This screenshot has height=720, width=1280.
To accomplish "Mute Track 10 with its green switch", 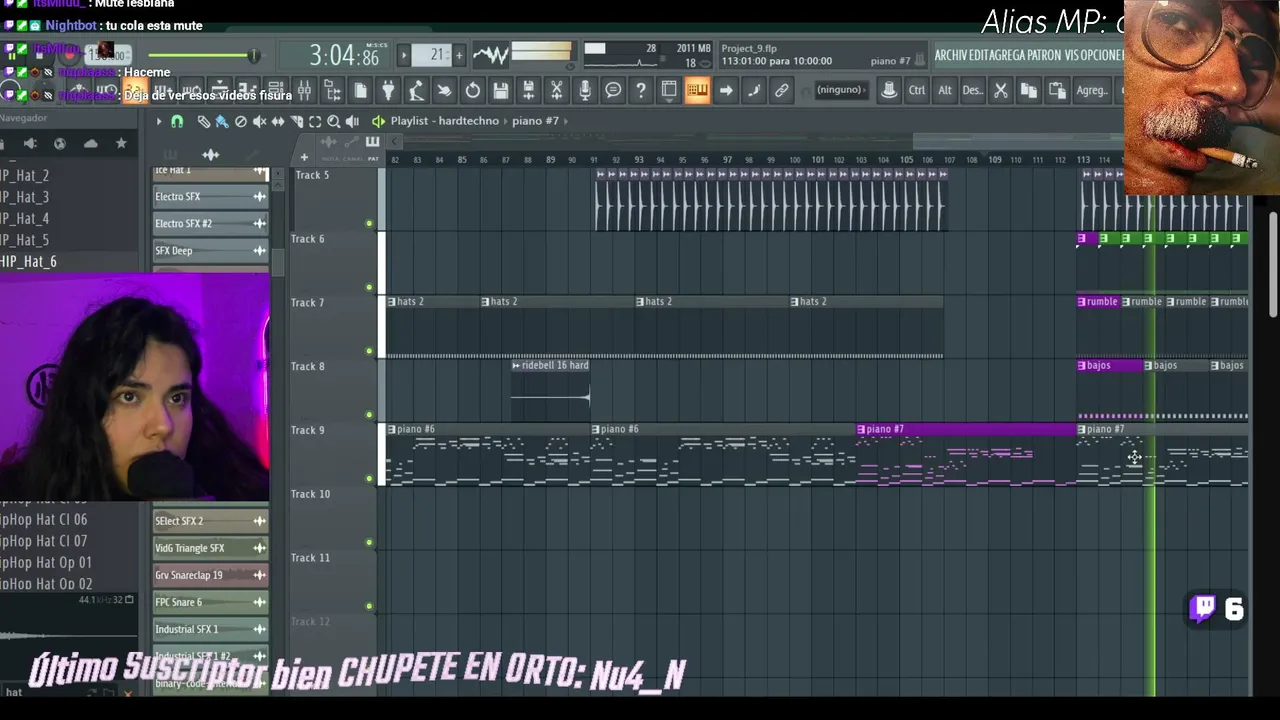I will pyautogui.click(x=369, y=543).
